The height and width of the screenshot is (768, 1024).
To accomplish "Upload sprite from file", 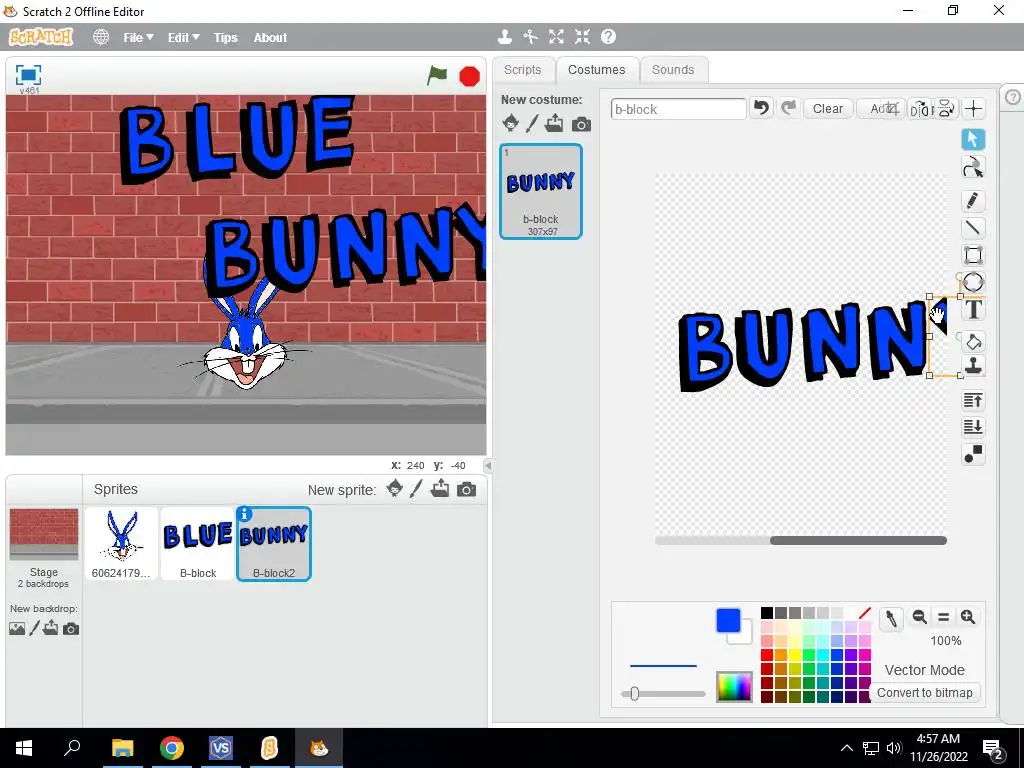I will [440, 488].
